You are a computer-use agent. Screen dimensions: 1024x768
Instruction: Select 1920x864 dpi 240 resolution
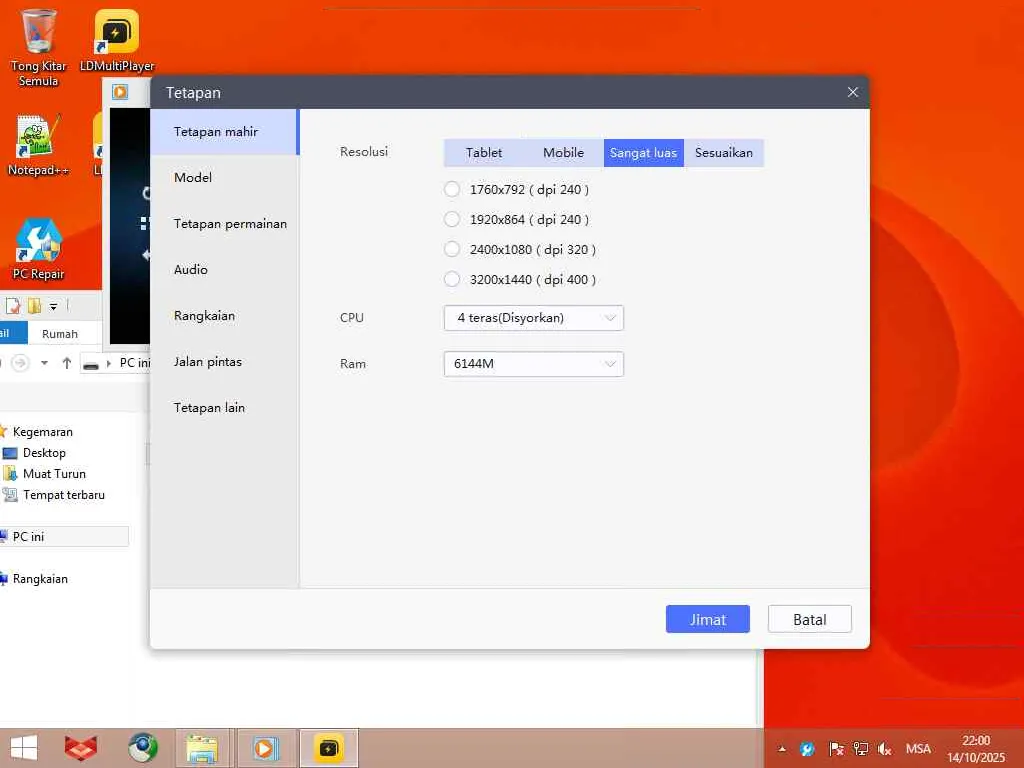tap(452, 219)
